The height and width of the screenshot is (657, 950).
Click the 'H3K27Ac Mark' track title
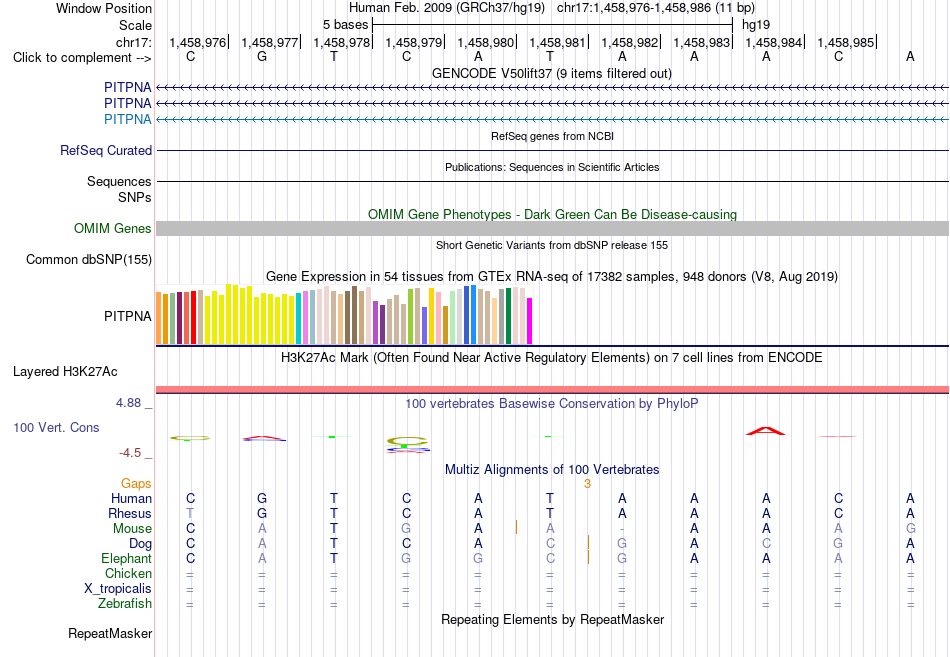(551, 358)
